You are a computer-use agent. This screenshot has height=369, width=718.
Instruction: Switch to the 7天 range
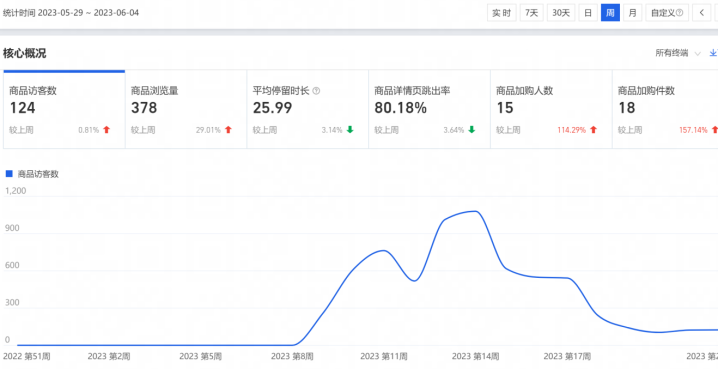tap(531, 13)
